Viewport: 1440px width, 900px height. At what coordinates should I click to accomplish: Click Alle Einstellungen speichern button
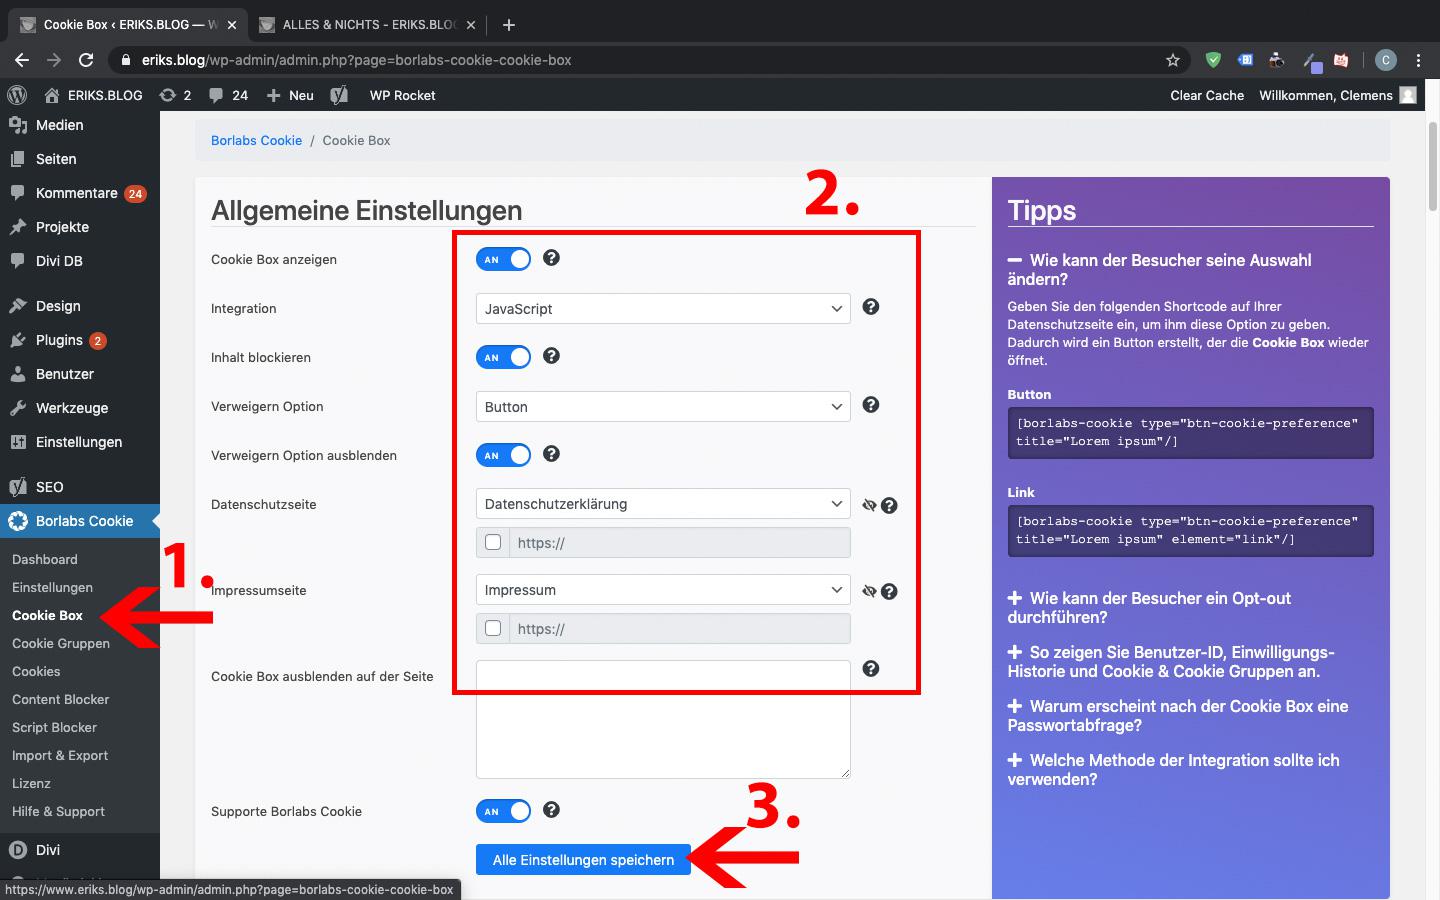[x=583, y=859]
